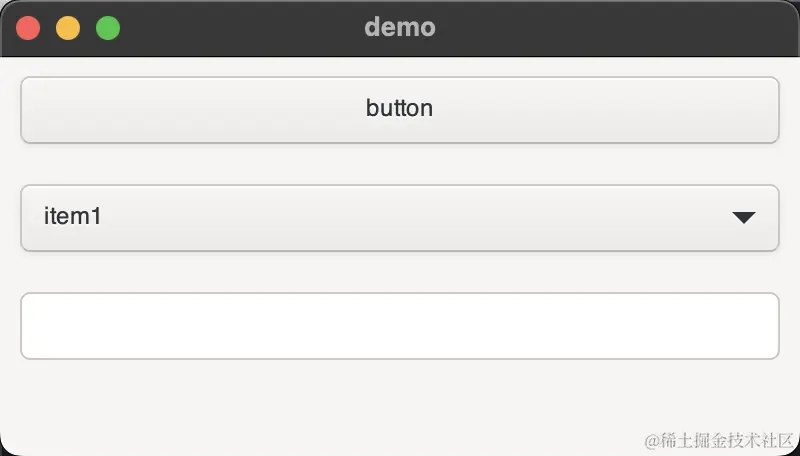Click the watermark text in the window corner
800x456 pixels.
point(719,439)
